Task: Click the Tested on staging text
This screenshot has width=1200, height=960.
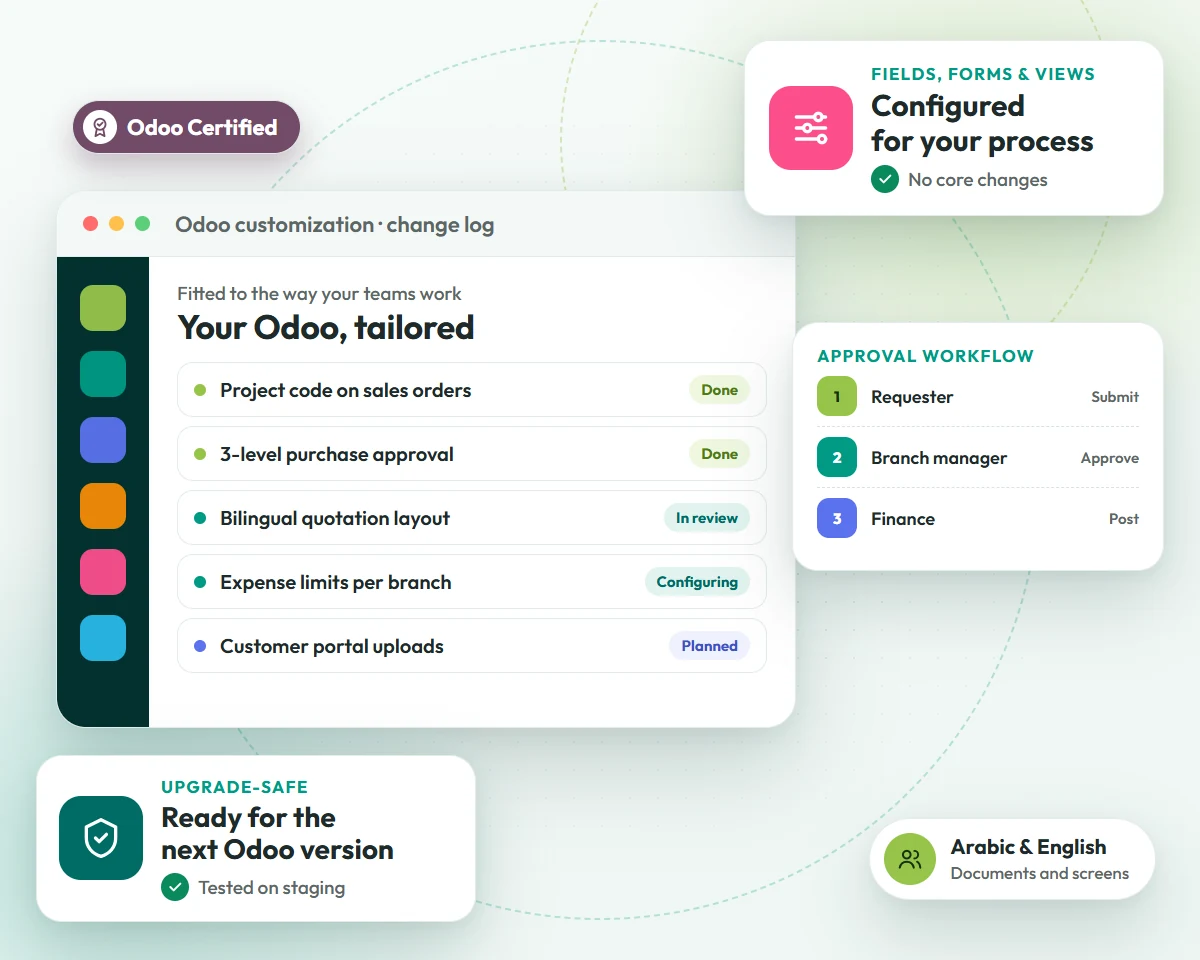Action: [272, 887]
